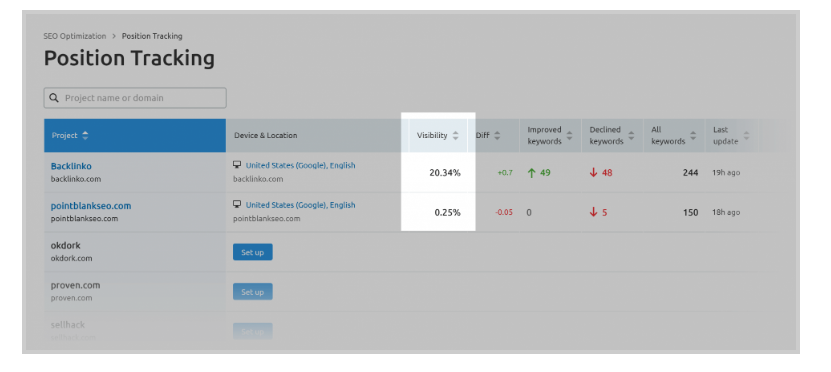The image size is (831, 372).
Task: Click pointblankseo.com domain under device location
Action: click(267, 218)
